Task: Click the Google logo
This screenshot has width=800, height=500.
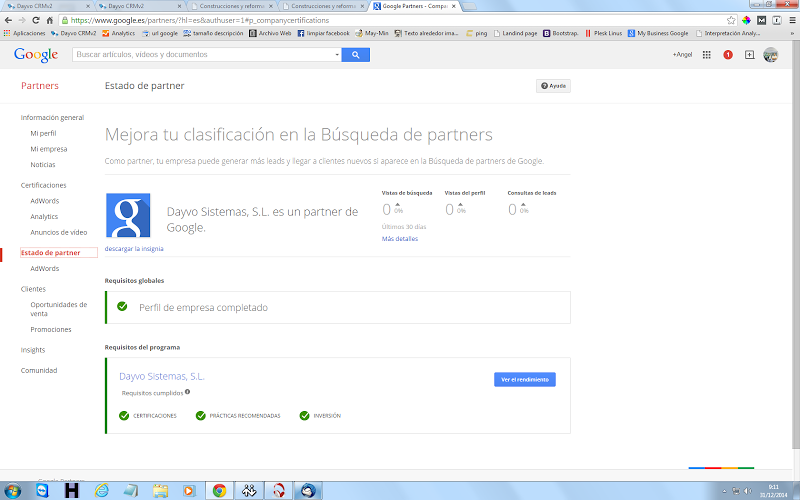Action: tap(36, 55)
